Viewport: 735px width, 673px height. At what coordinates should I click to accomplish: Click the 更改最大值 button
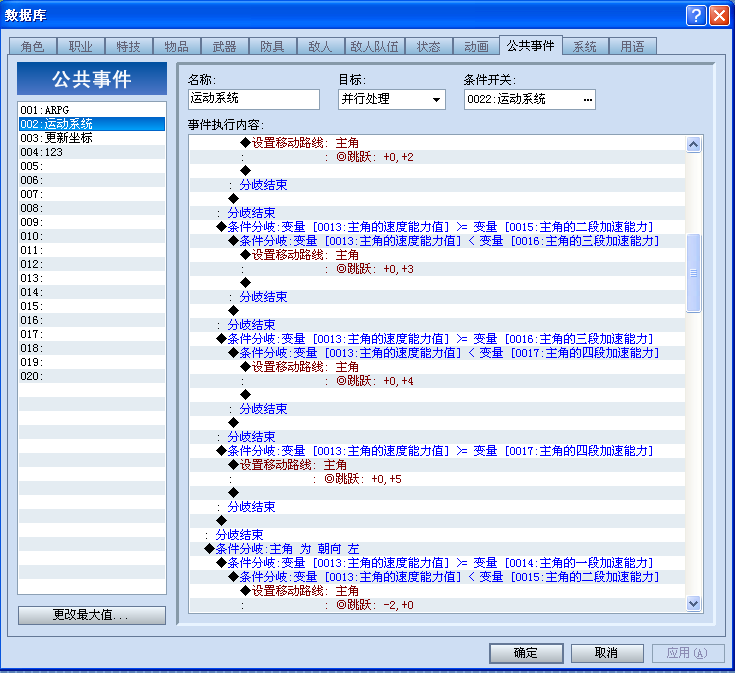tap(92, 615)
